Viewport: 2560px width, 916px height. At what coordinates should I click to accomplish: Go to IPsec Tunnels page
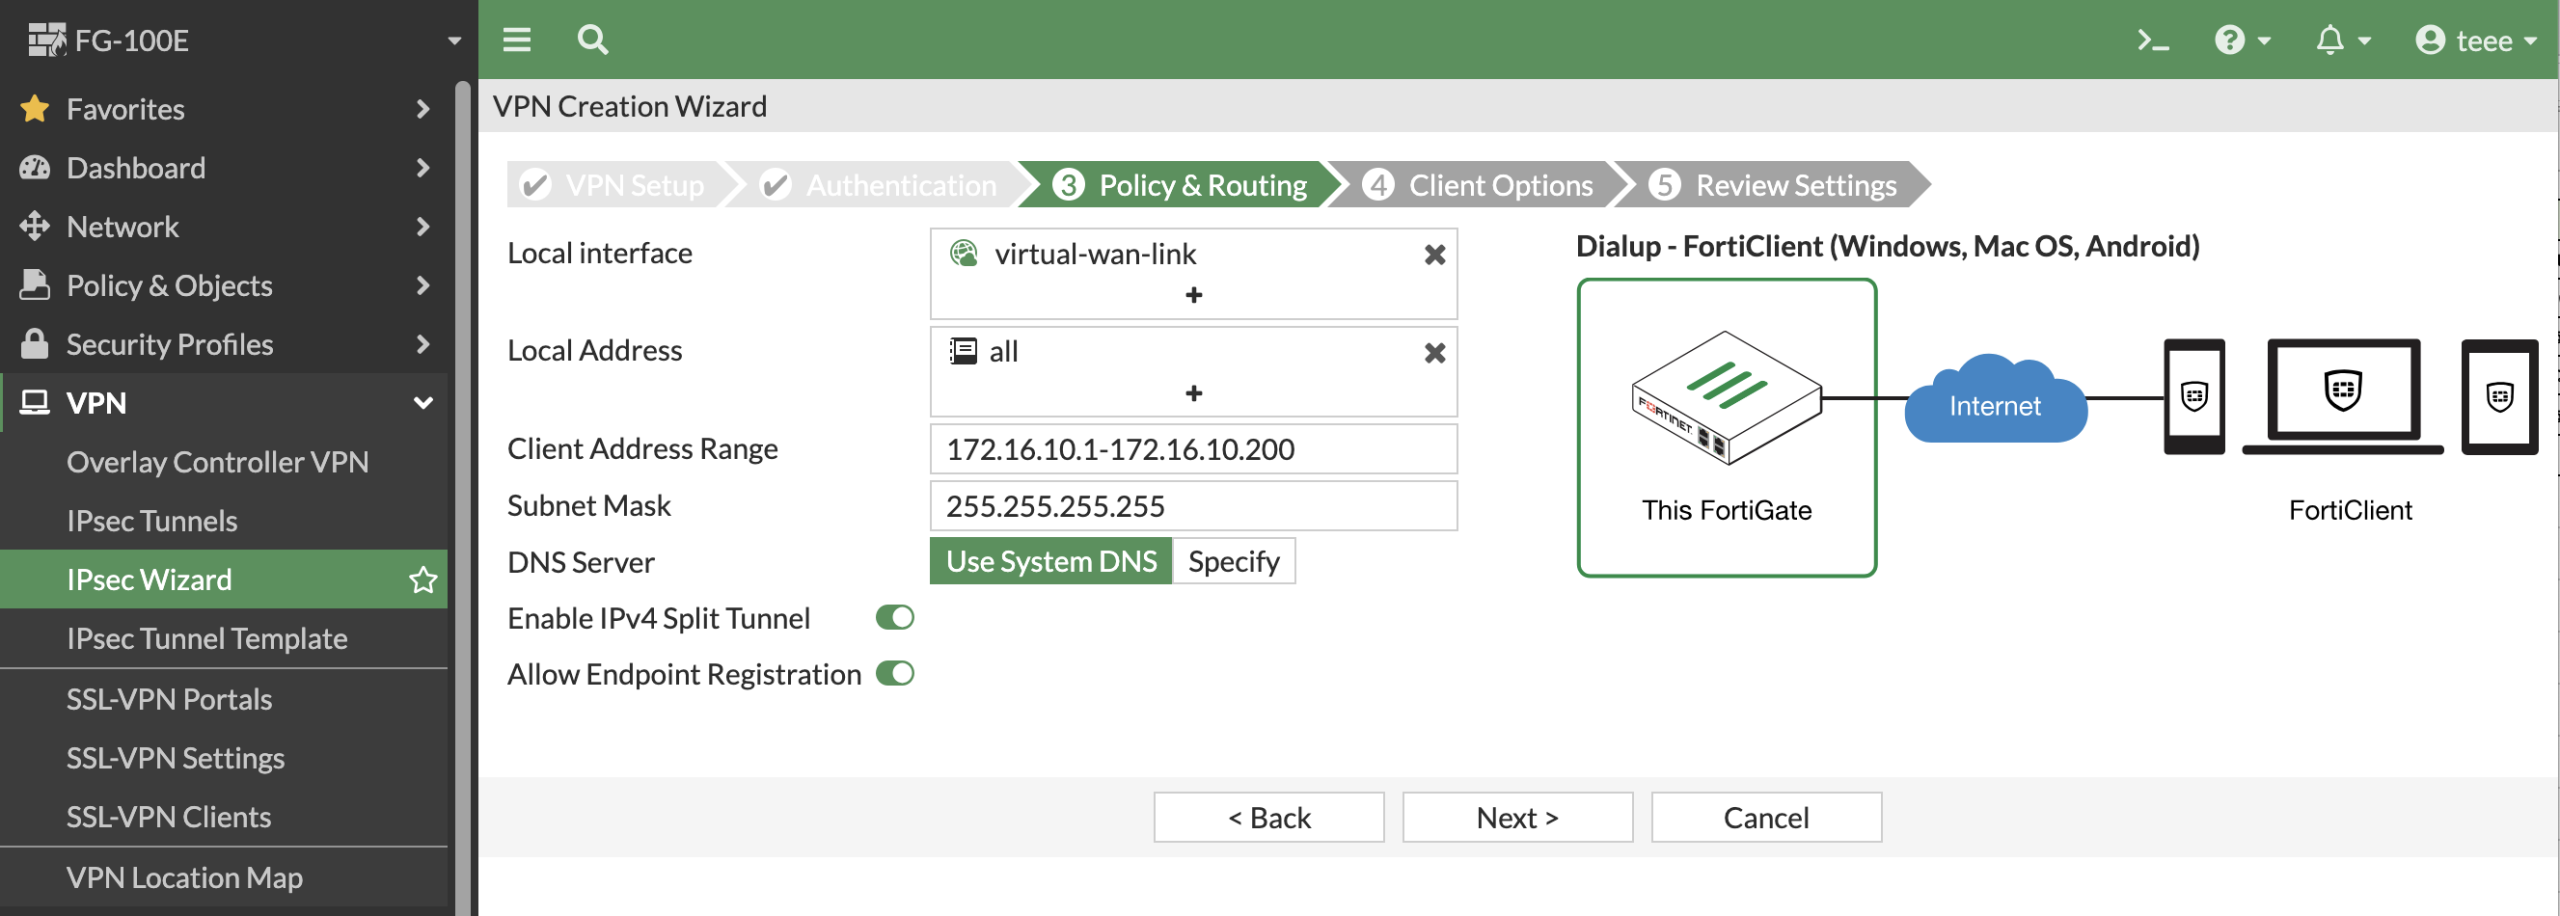click(x=152, y=521)
